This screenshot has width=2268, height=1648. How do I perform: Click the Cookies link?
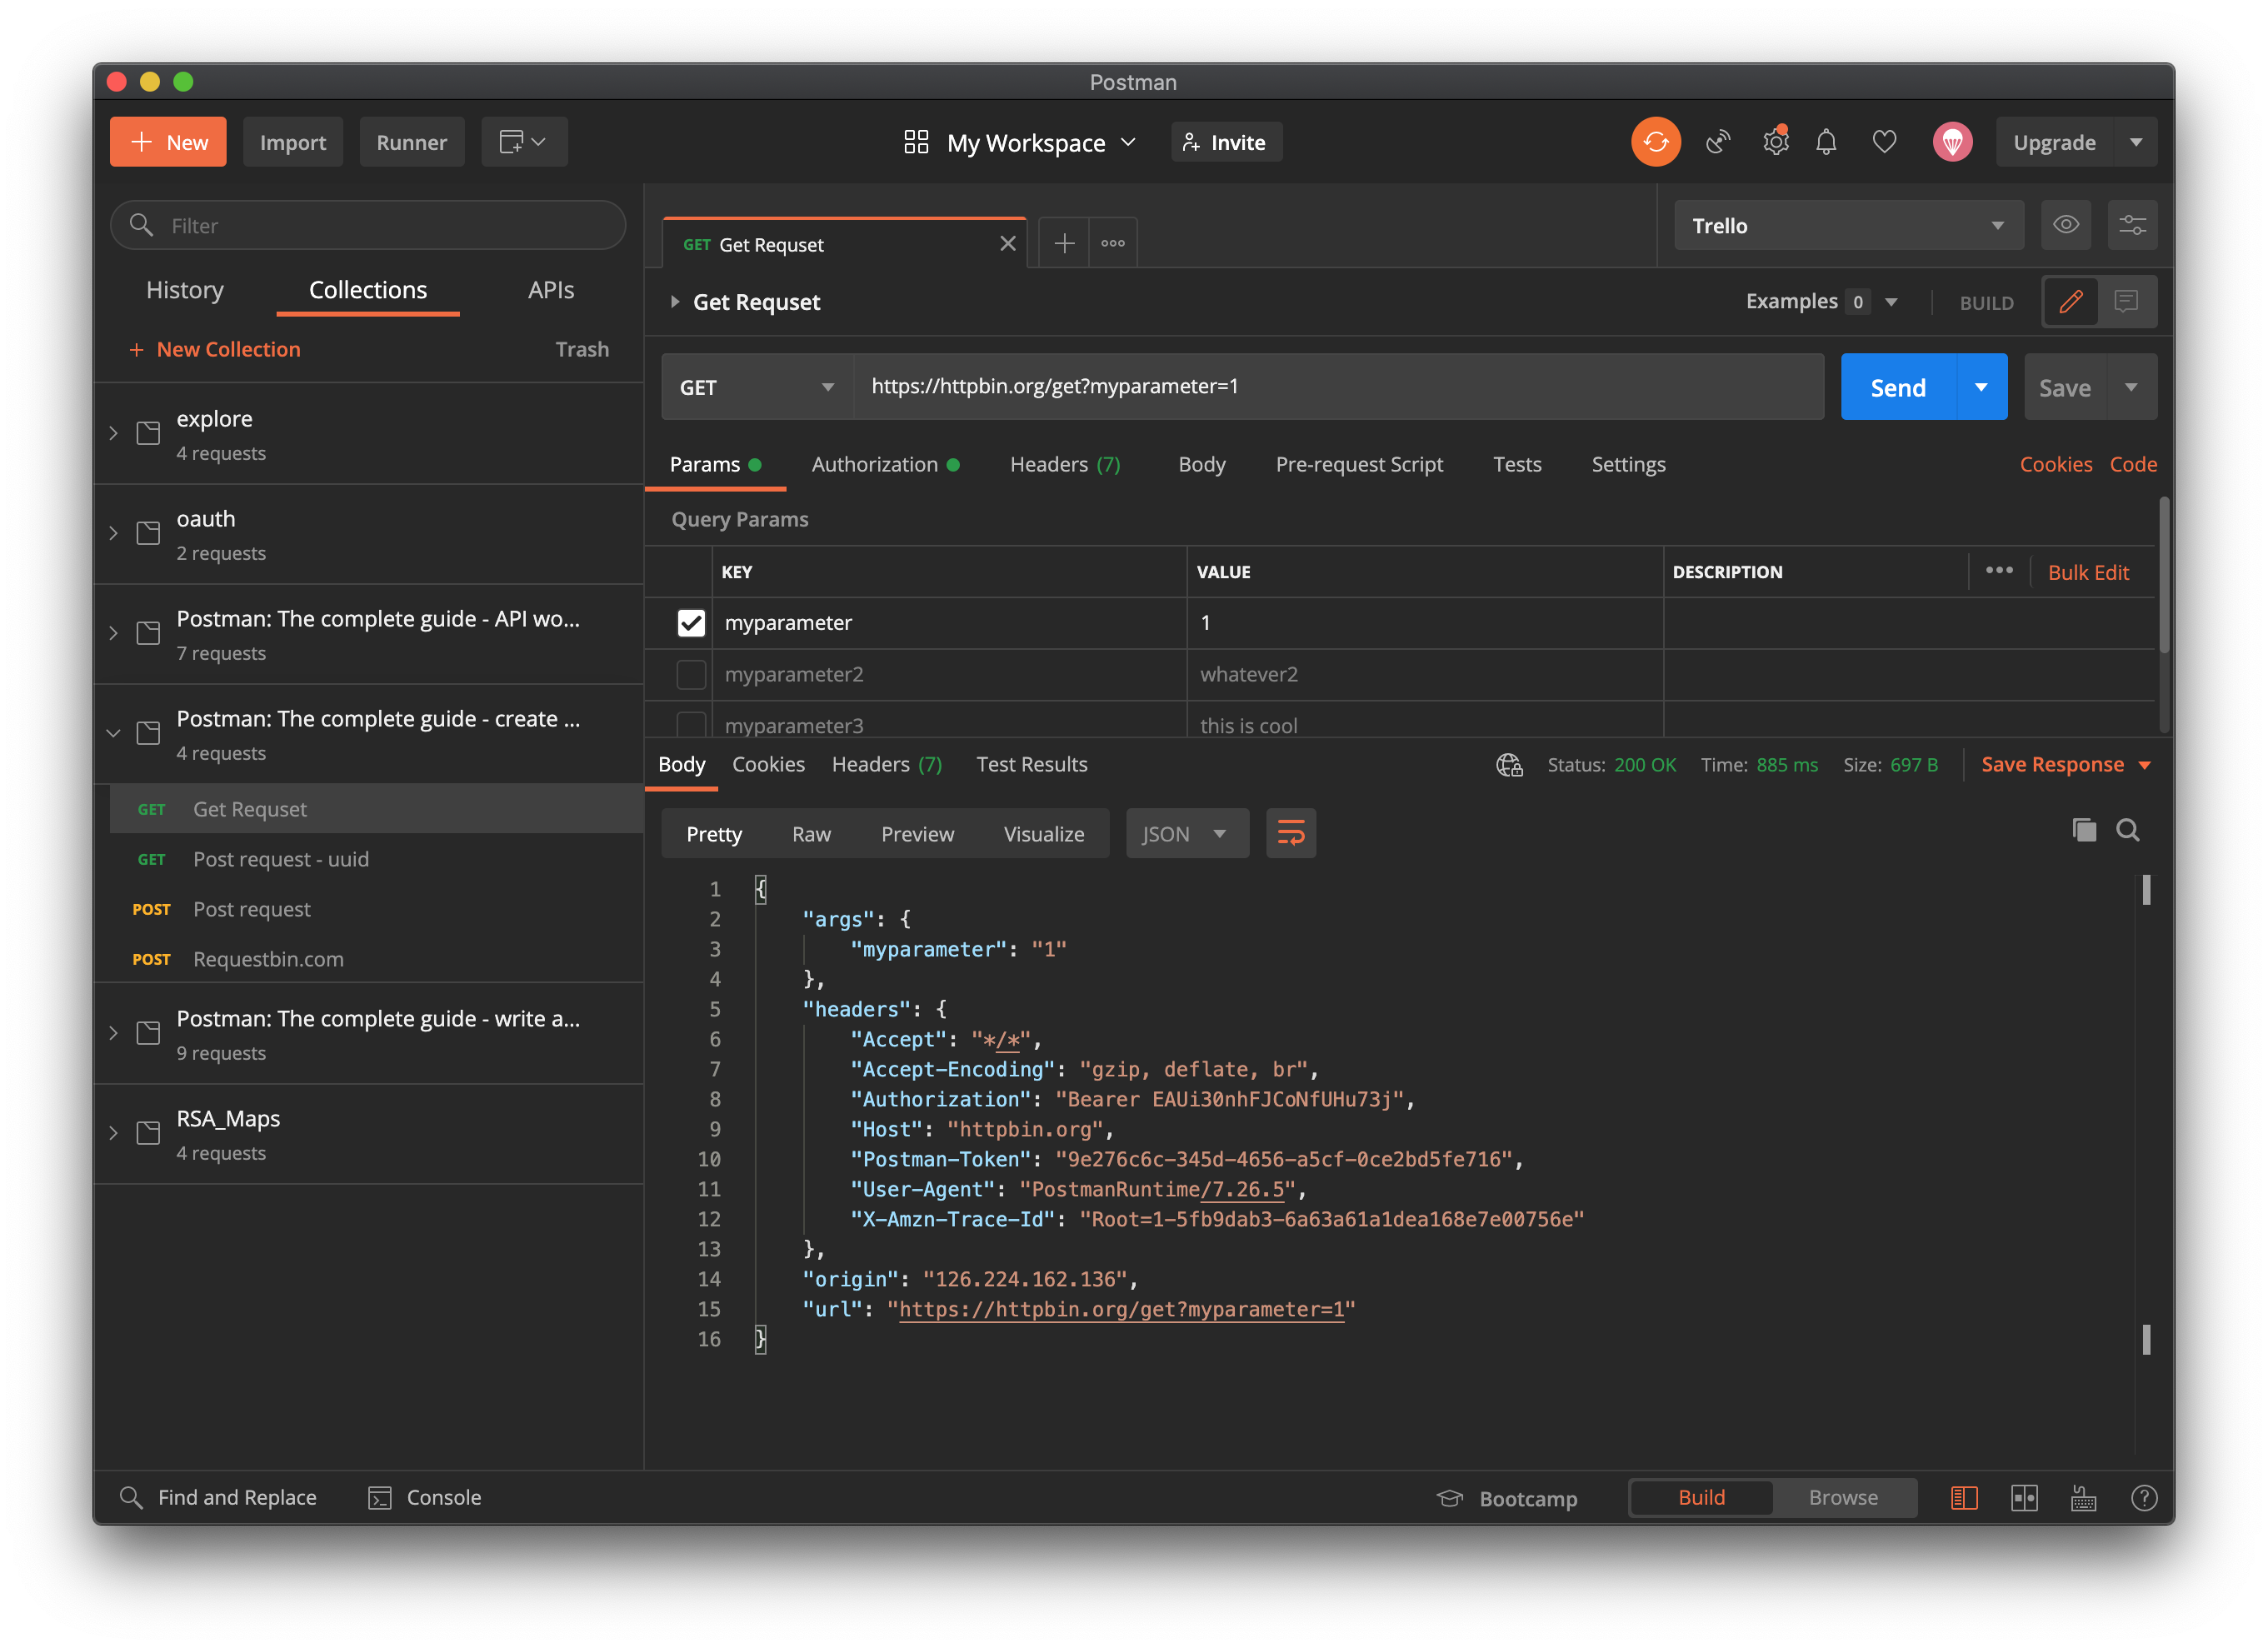click(x=2055, y=464)
